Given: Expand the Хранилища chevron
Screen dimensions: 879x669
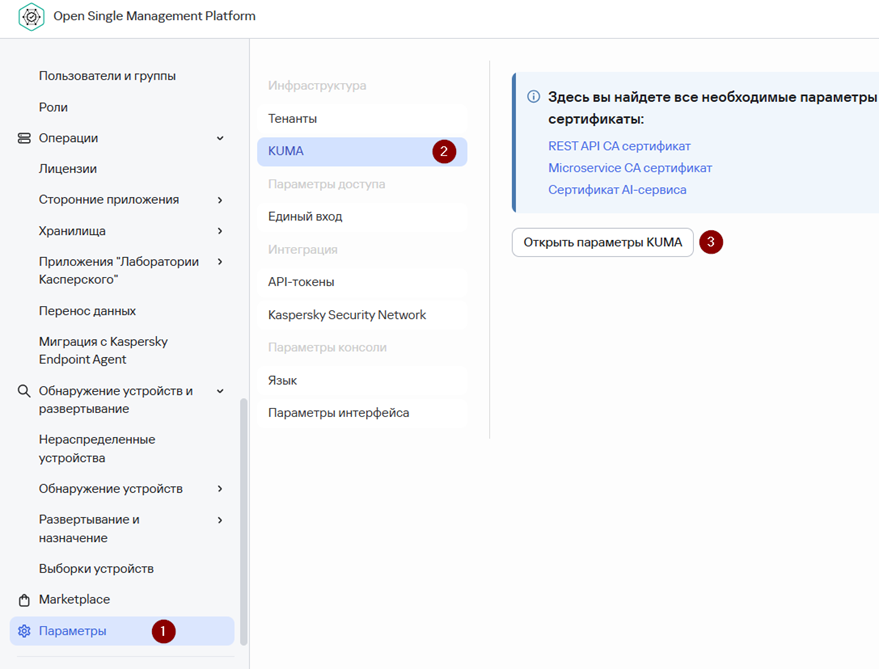Looking at the screenshot, I should (x=220, y=230).
